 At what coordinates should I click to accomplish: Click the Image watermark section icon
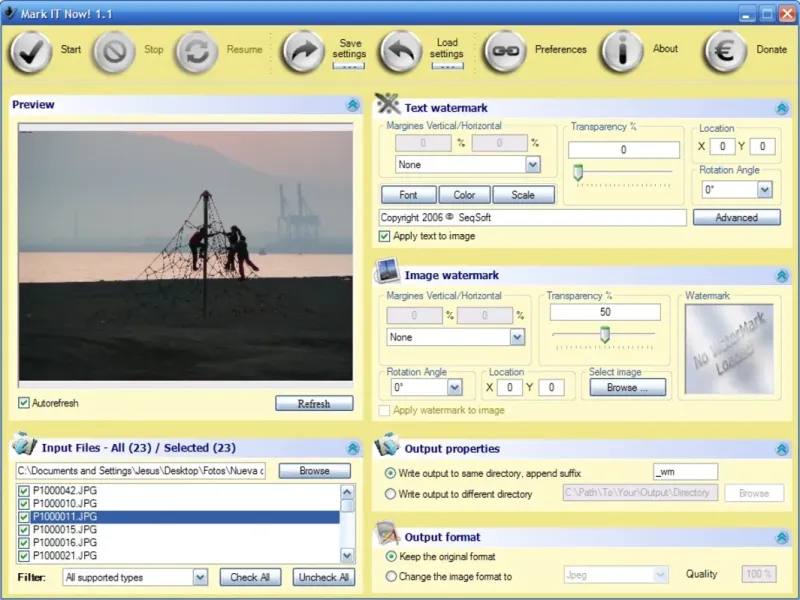[387, 271]
